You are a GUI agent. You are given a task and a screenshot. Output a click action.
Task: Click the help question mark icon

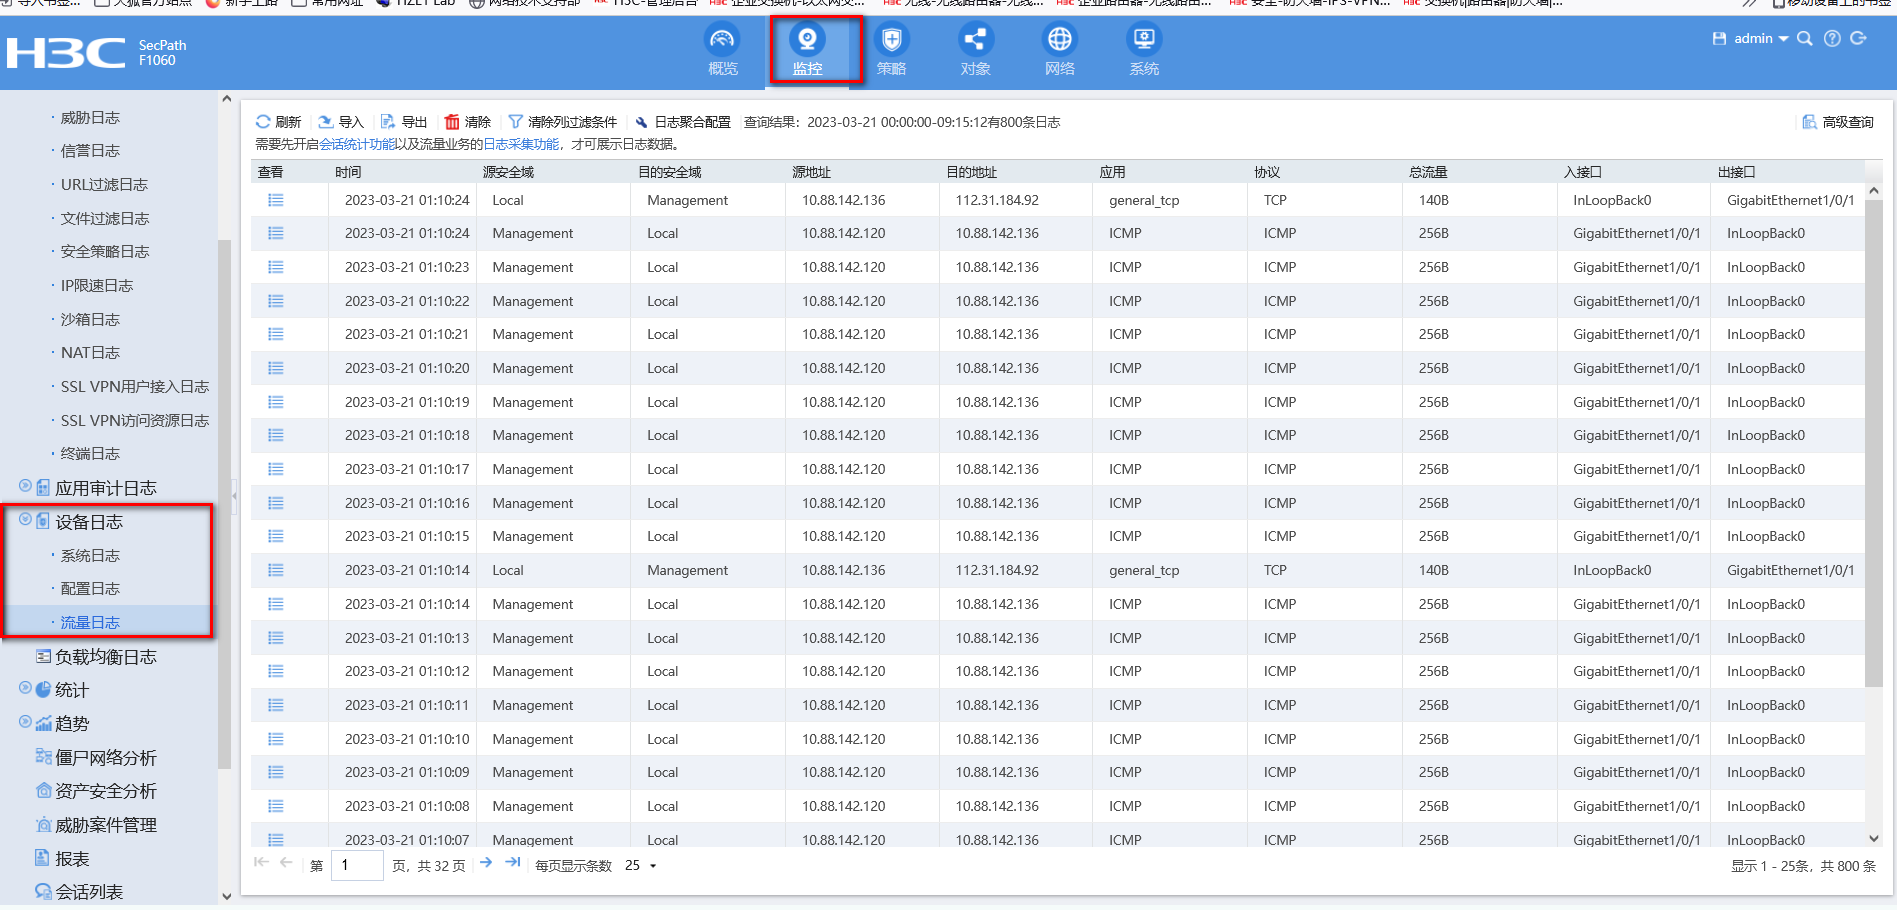[1832, 39]
